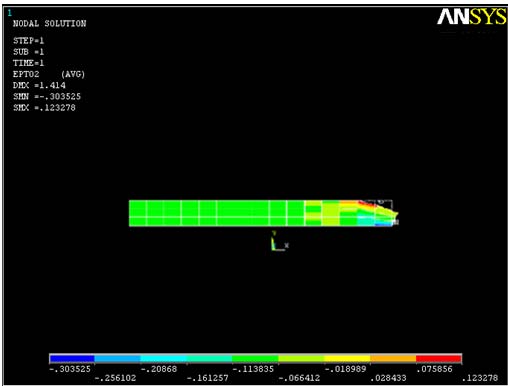Click legend value -.161257

coord(207,378)
